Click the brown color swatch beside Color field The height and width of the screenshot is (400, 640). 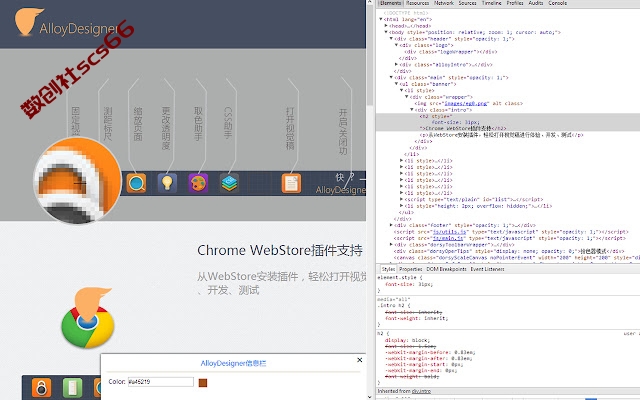click(203, 382)
